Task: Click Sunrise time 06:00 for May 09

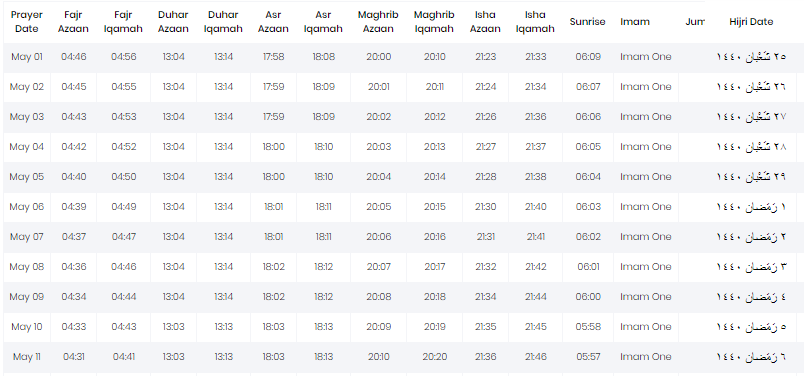Action: coord(588,296)
